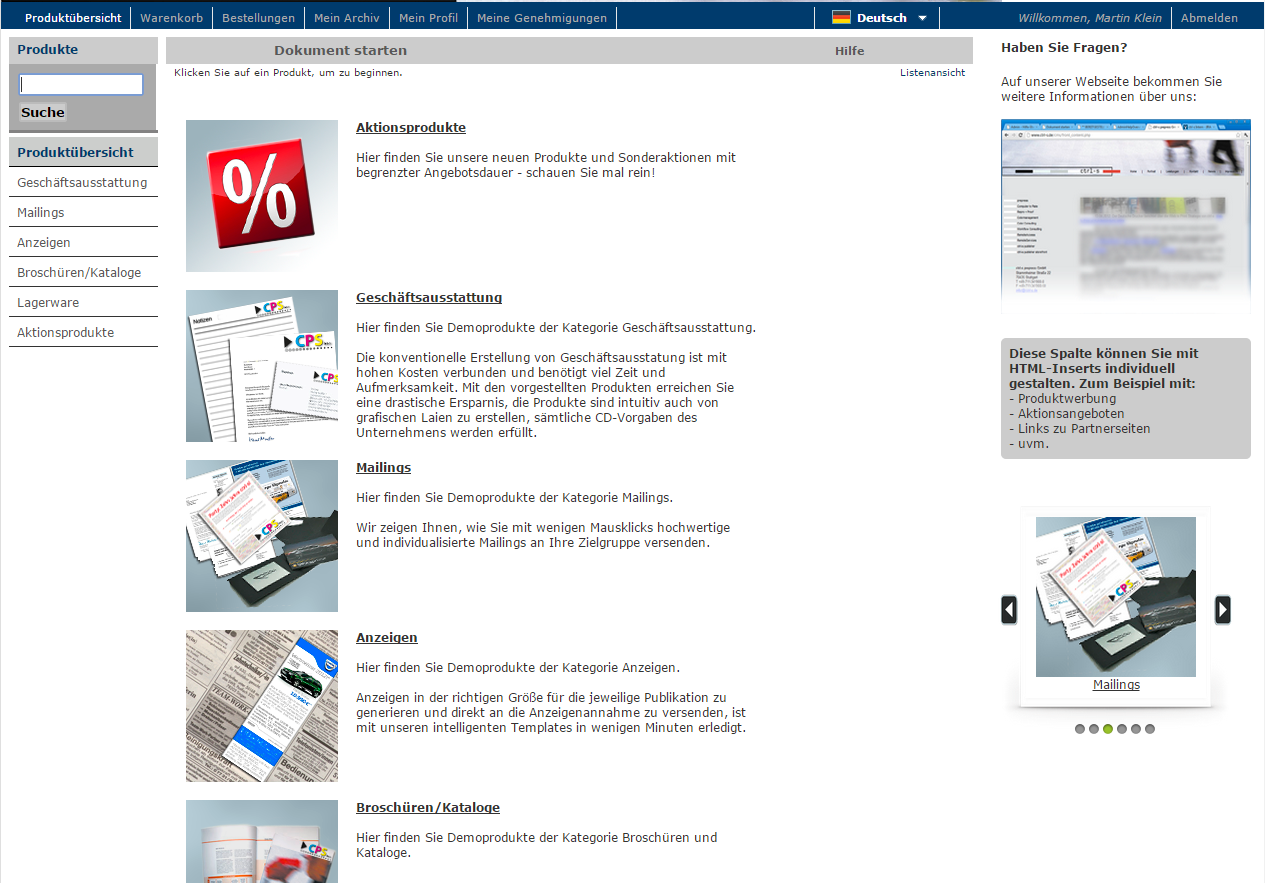Click the red percent Aktionsprodukte icon
The image size is (1265, 883).
tap(262, 196)
